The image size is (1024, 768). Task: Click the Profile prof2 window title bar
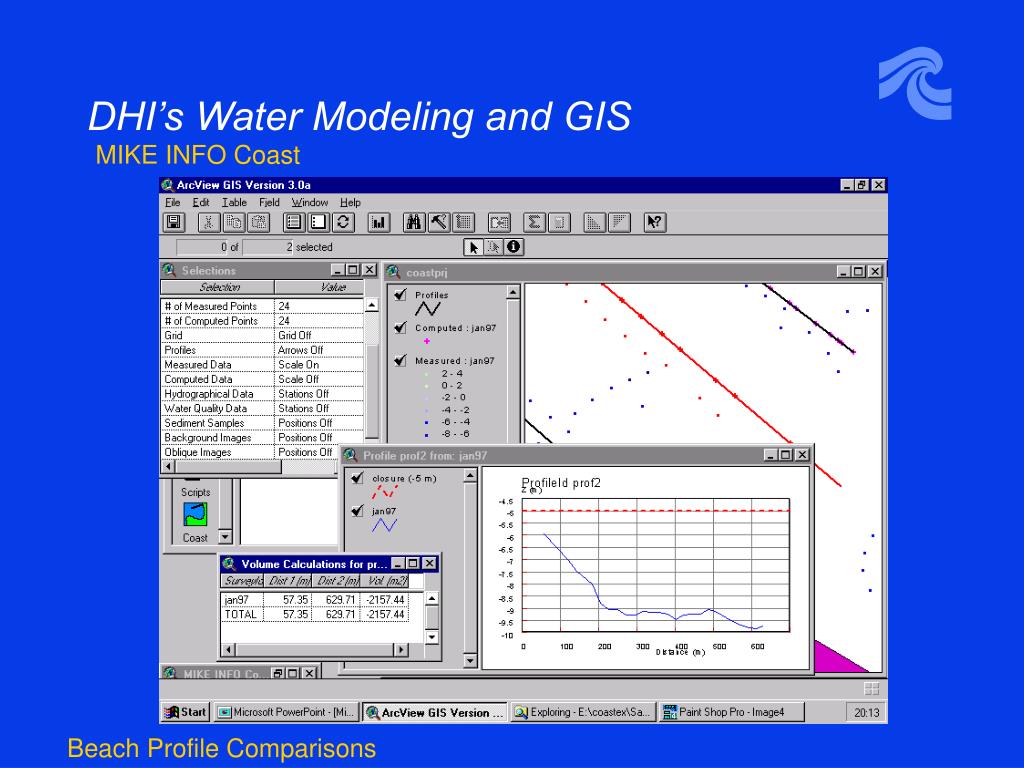pyautogui.click(x=577, y=455)
